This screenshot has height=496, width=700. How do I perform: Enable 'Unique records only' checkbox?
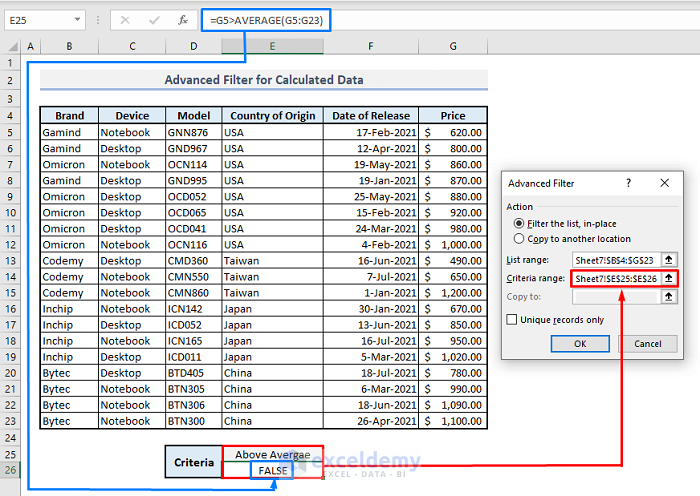tap(513, 320)
